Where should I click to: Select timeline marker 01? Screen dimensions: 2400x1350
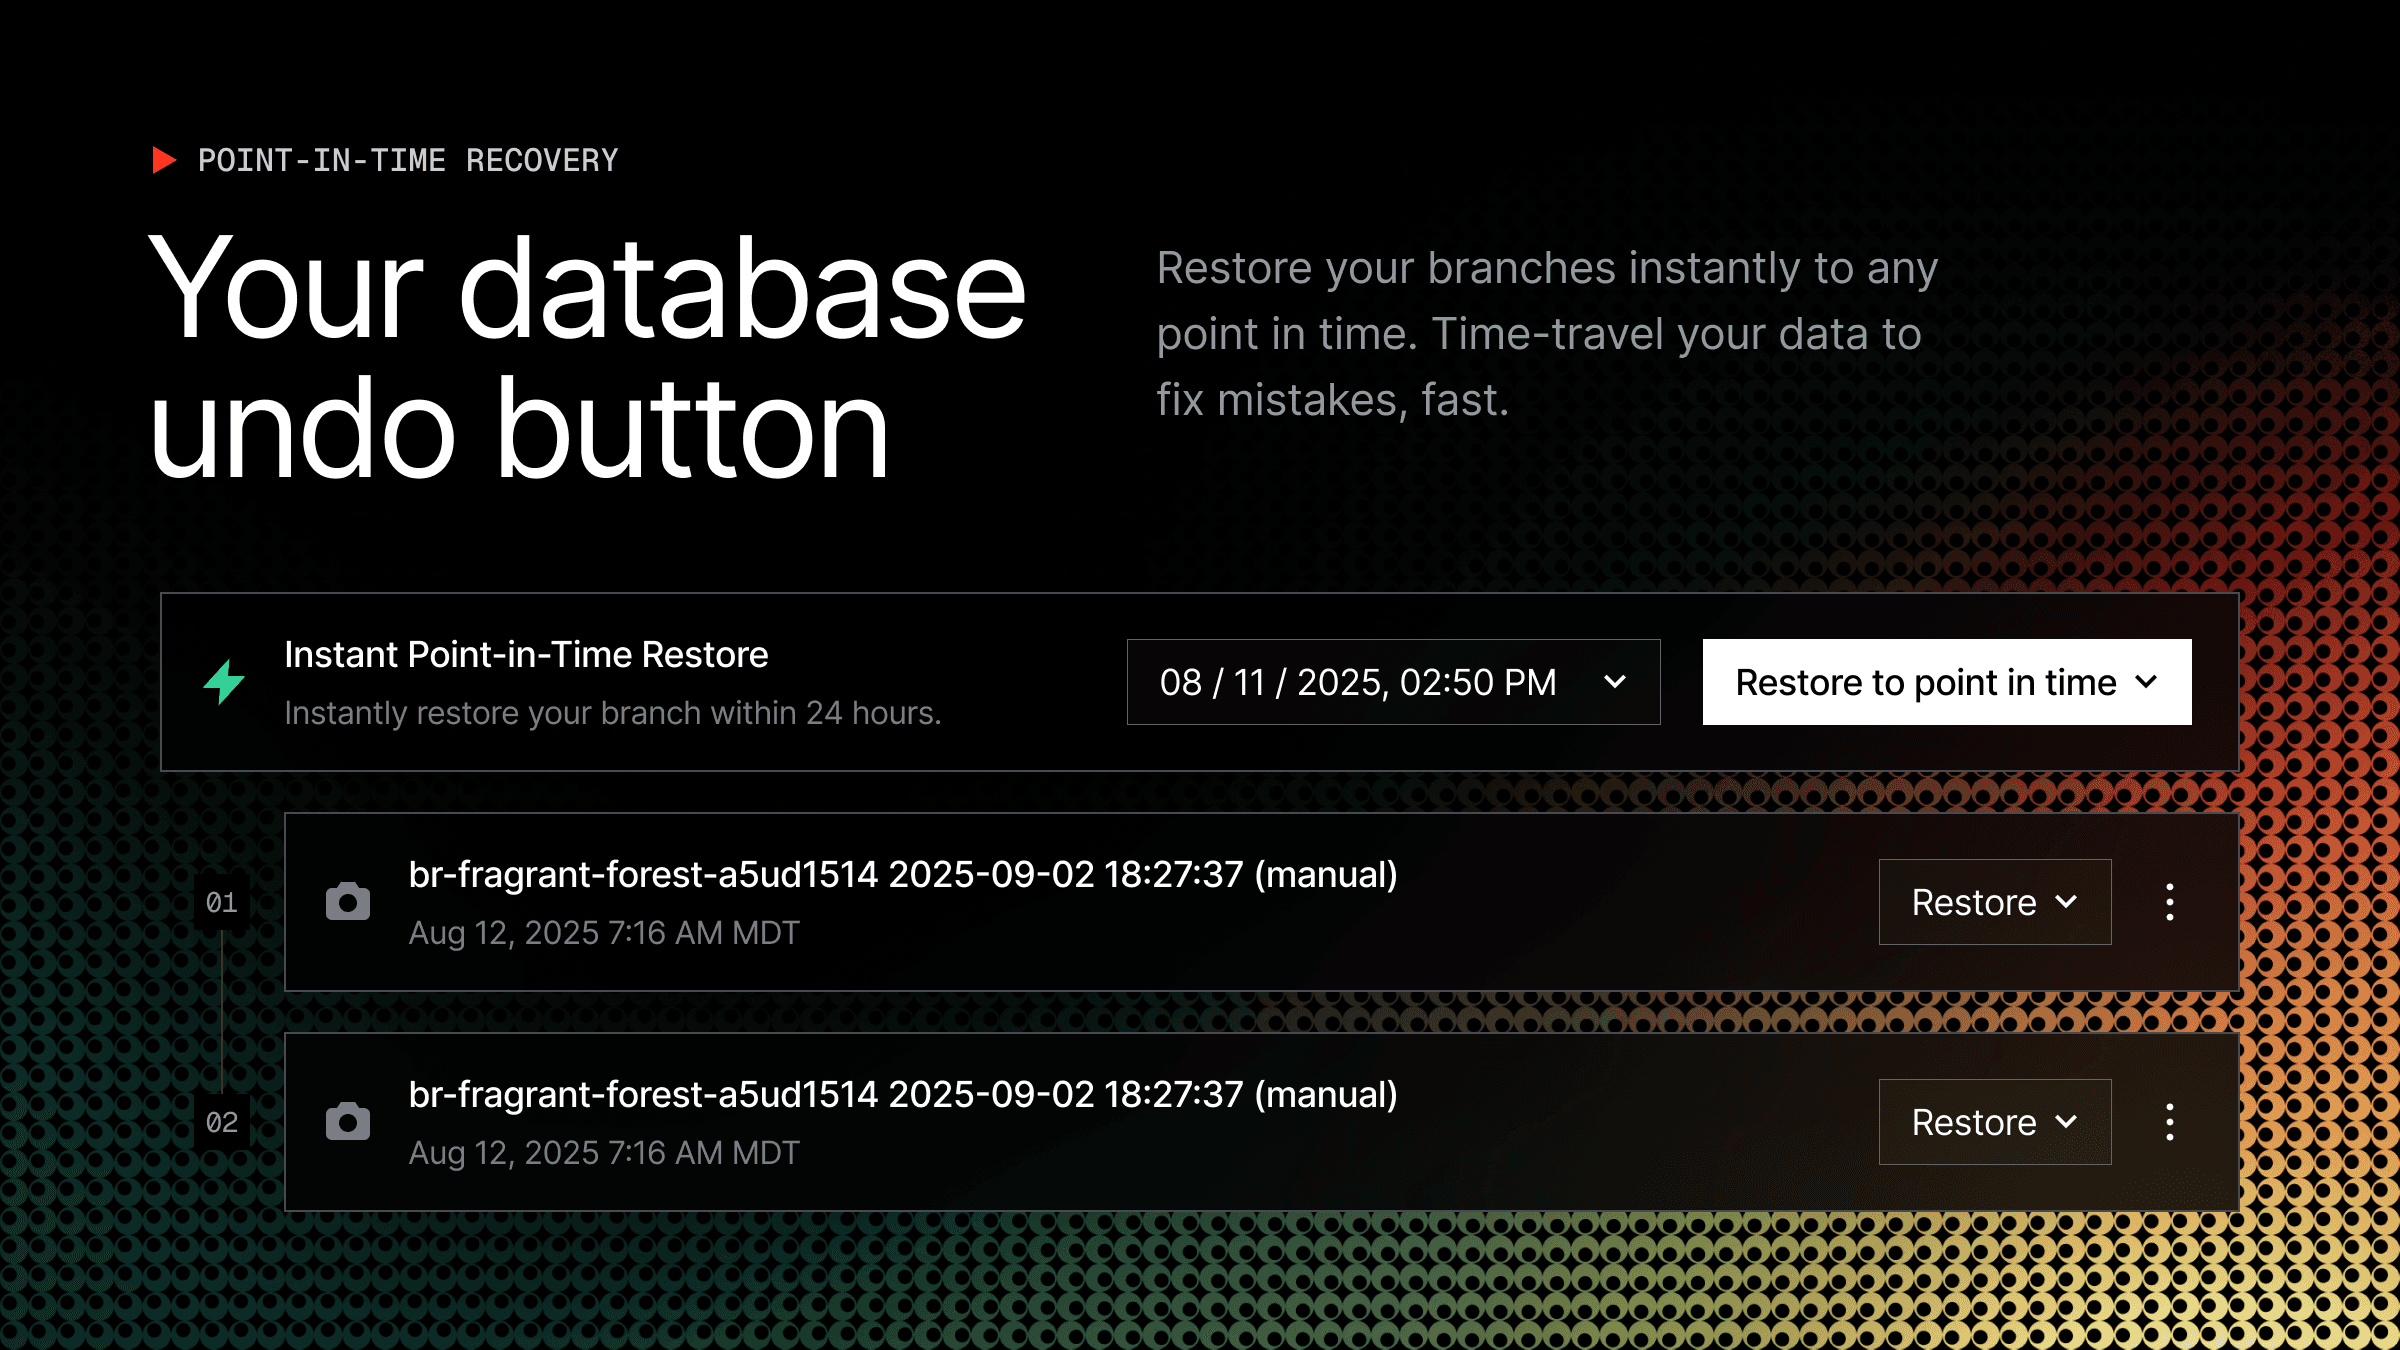[222, 903]
